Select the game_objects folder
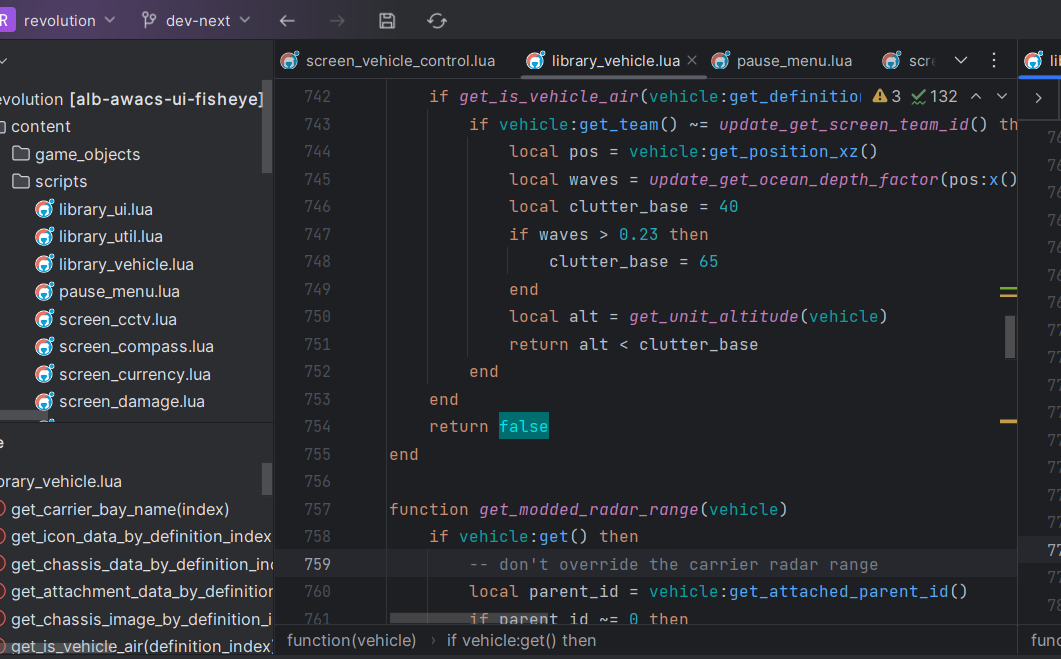The width and height of the screenshot is (1061, 659). (87, 154)
